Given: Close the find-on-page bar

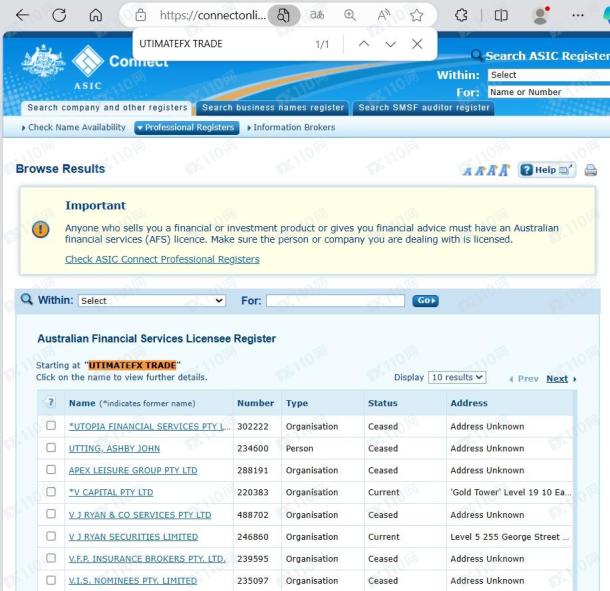Looking at the screenshot, I should click(417, 44).
